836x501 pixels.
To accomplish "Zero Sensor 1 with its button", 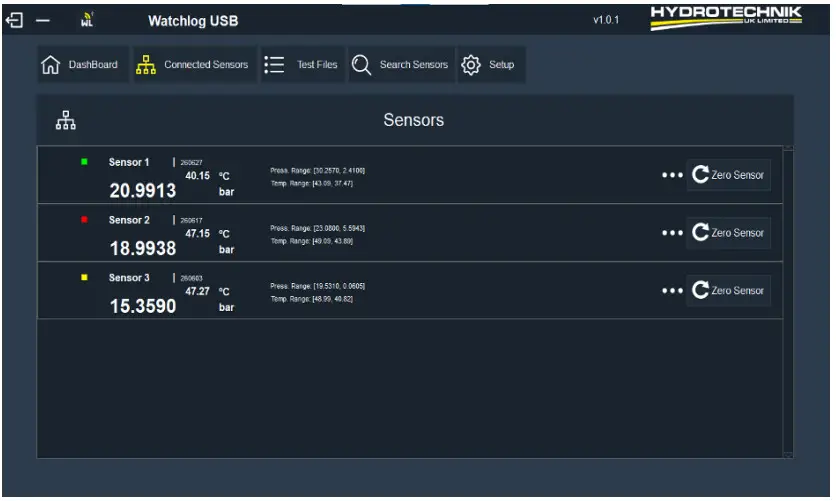I will pos(728,175).
